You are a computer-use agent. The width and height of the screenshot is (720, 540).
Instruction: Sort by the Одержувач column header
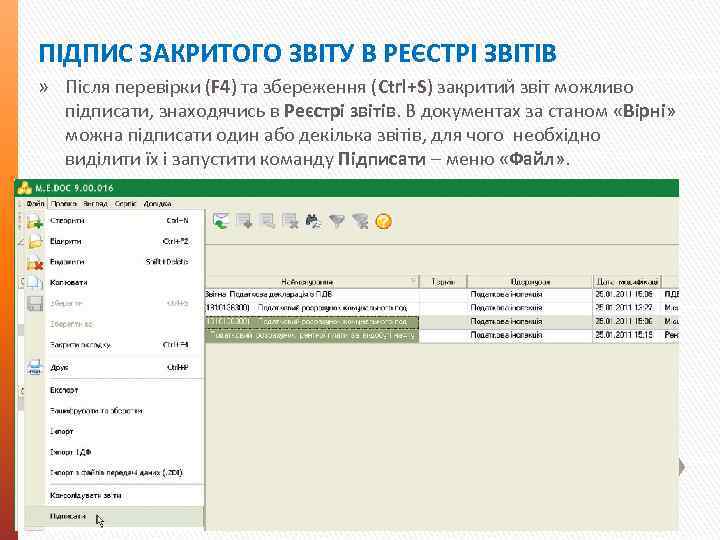point(530,281)
